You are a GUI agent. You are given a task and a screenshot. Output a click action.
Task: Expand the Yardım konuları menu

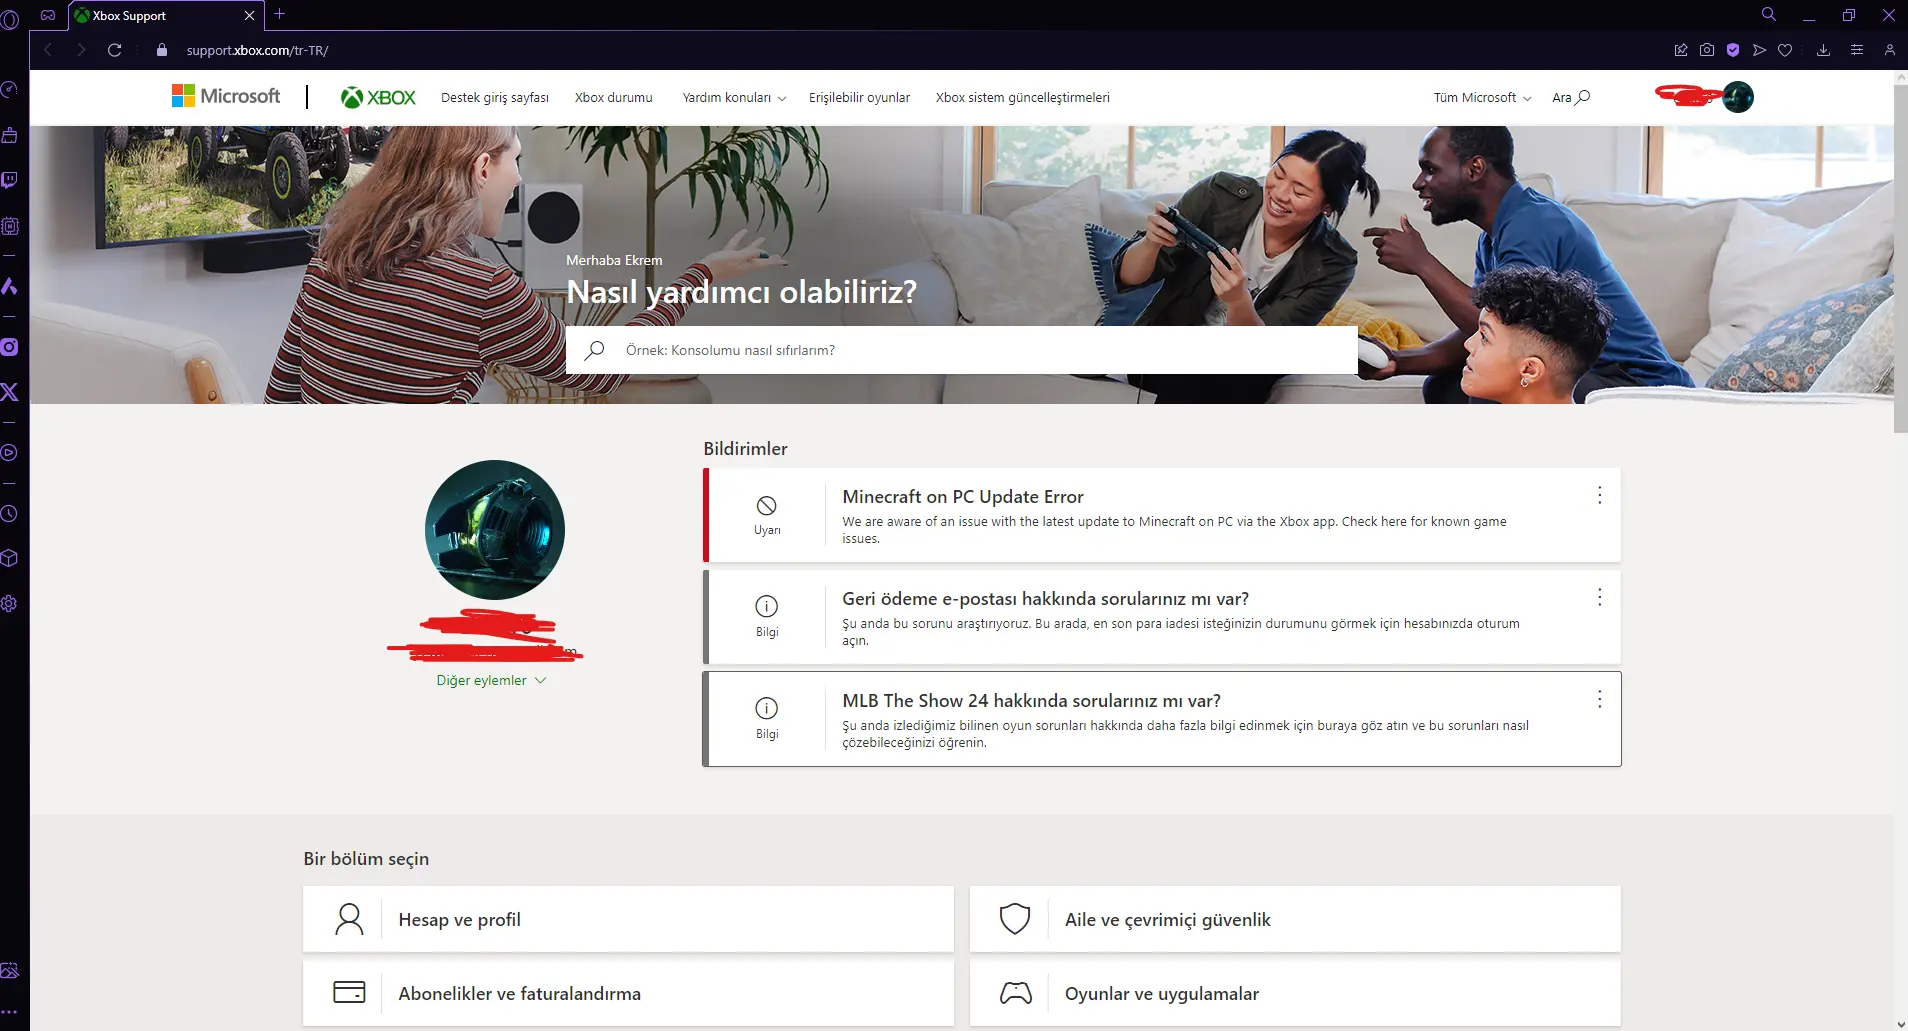pos(734,98)
